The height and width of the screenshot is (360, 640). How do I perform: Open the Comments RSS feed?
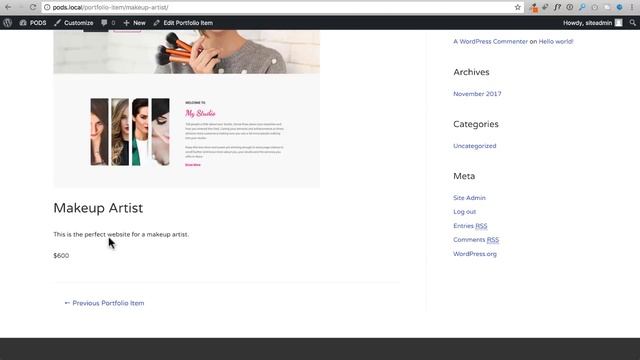click(476, 240)
